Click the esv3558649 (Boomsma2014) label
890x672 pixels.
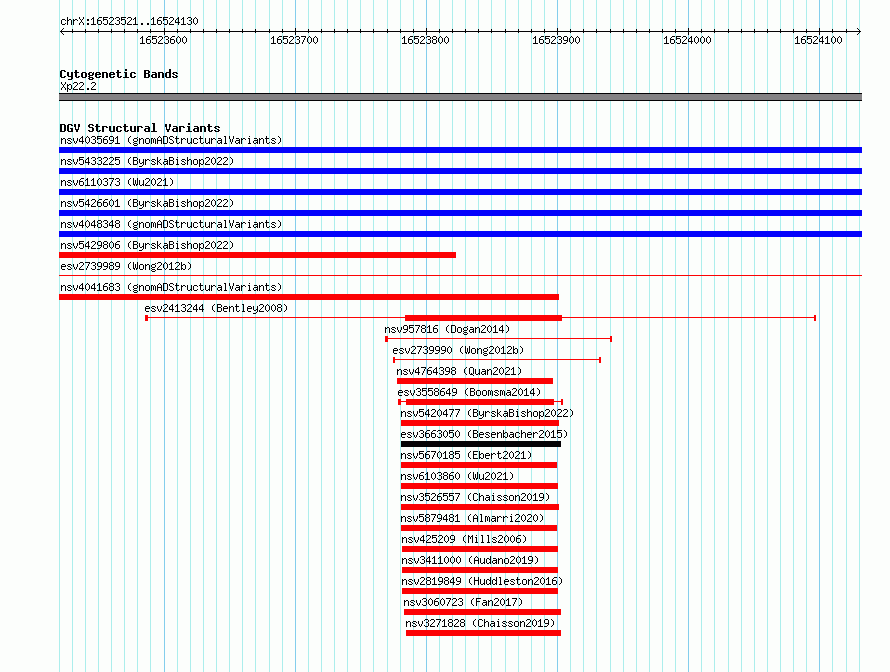469,392
